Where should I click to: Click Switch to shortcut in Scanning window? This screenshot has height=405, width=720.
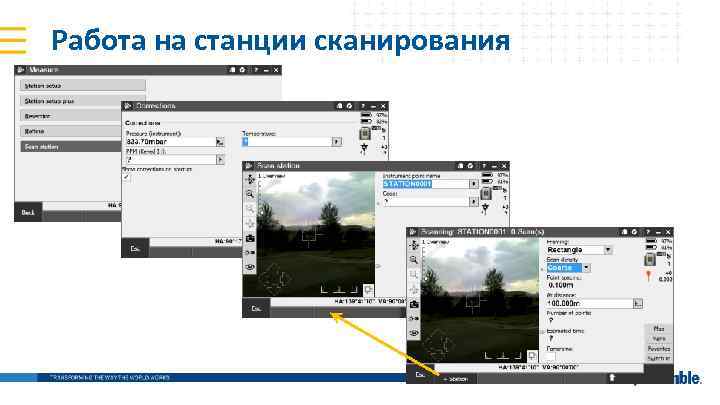(x=659, y=358)
